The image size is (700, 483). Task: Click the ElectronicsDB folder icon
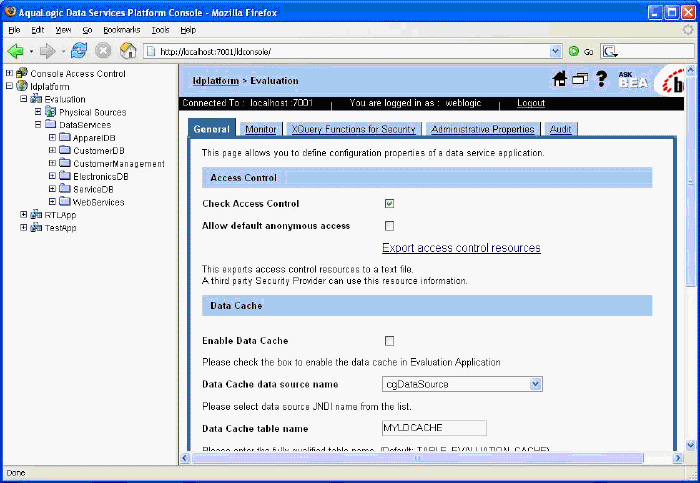click(65, 176)
